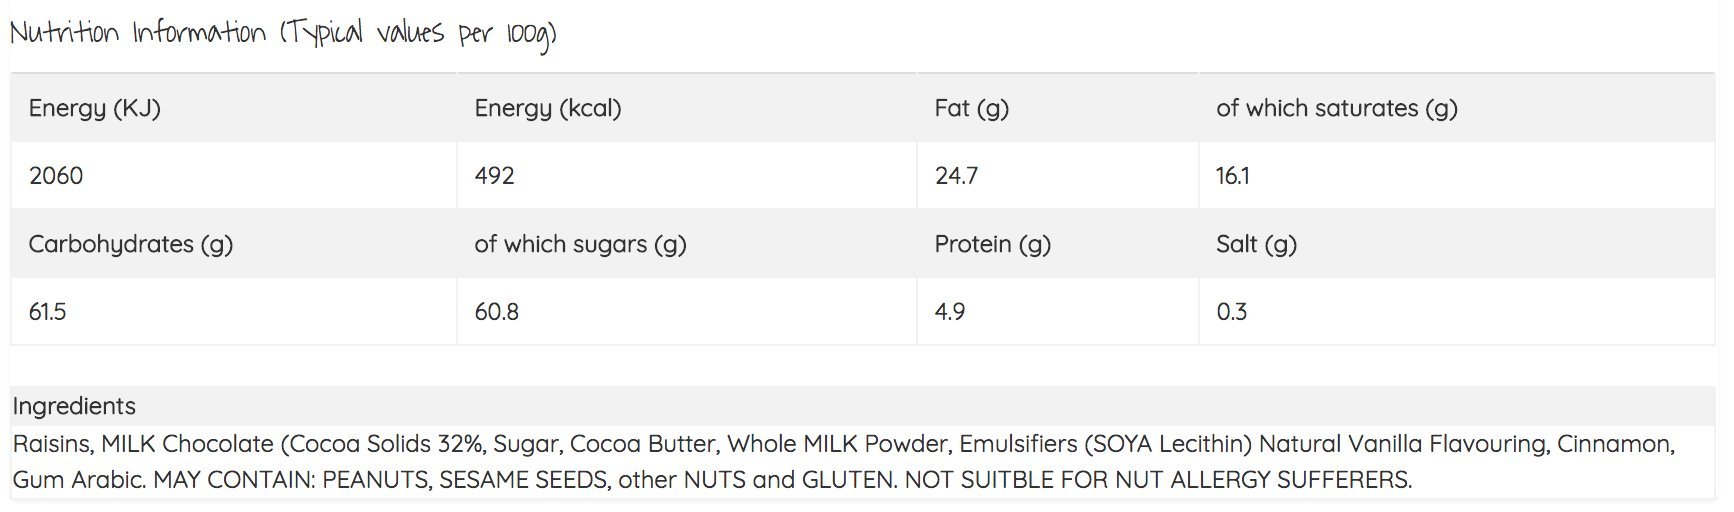Viewport: 1734px width, 512px height.
Task: Click the Energy (KJ) header cell
Action: tap(95, 108)
